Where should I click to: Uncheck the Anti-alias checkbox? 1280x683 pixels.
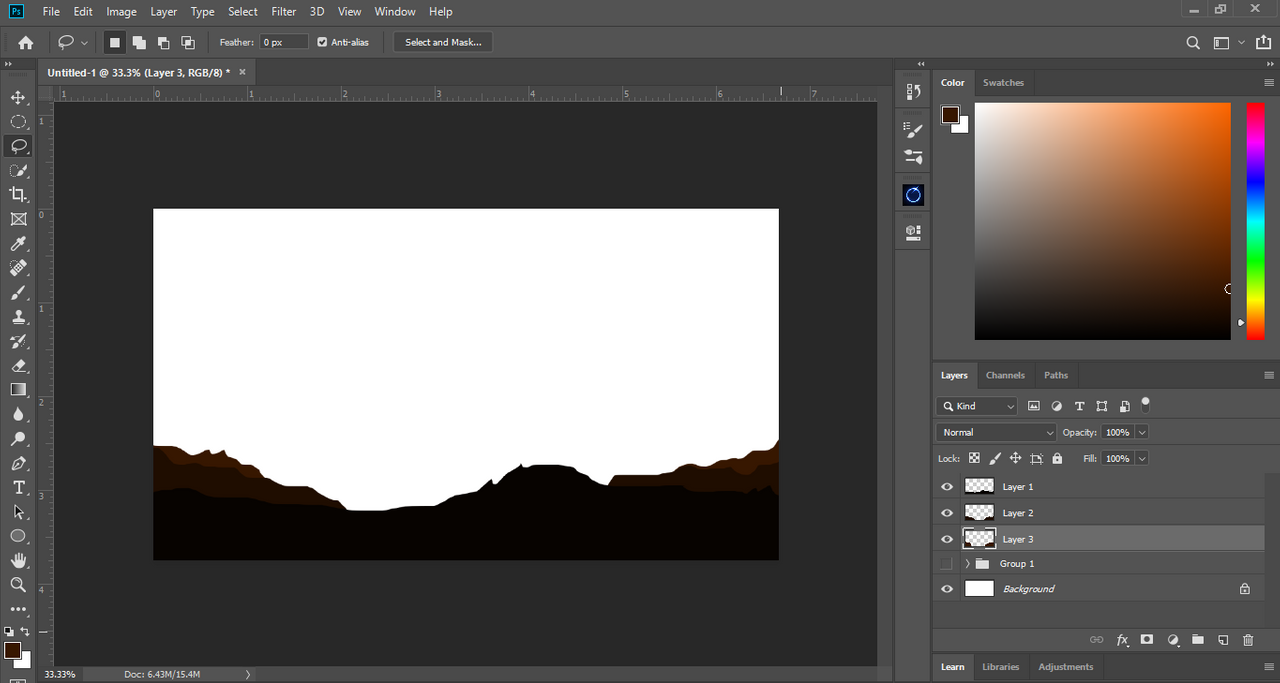(322, 42)
